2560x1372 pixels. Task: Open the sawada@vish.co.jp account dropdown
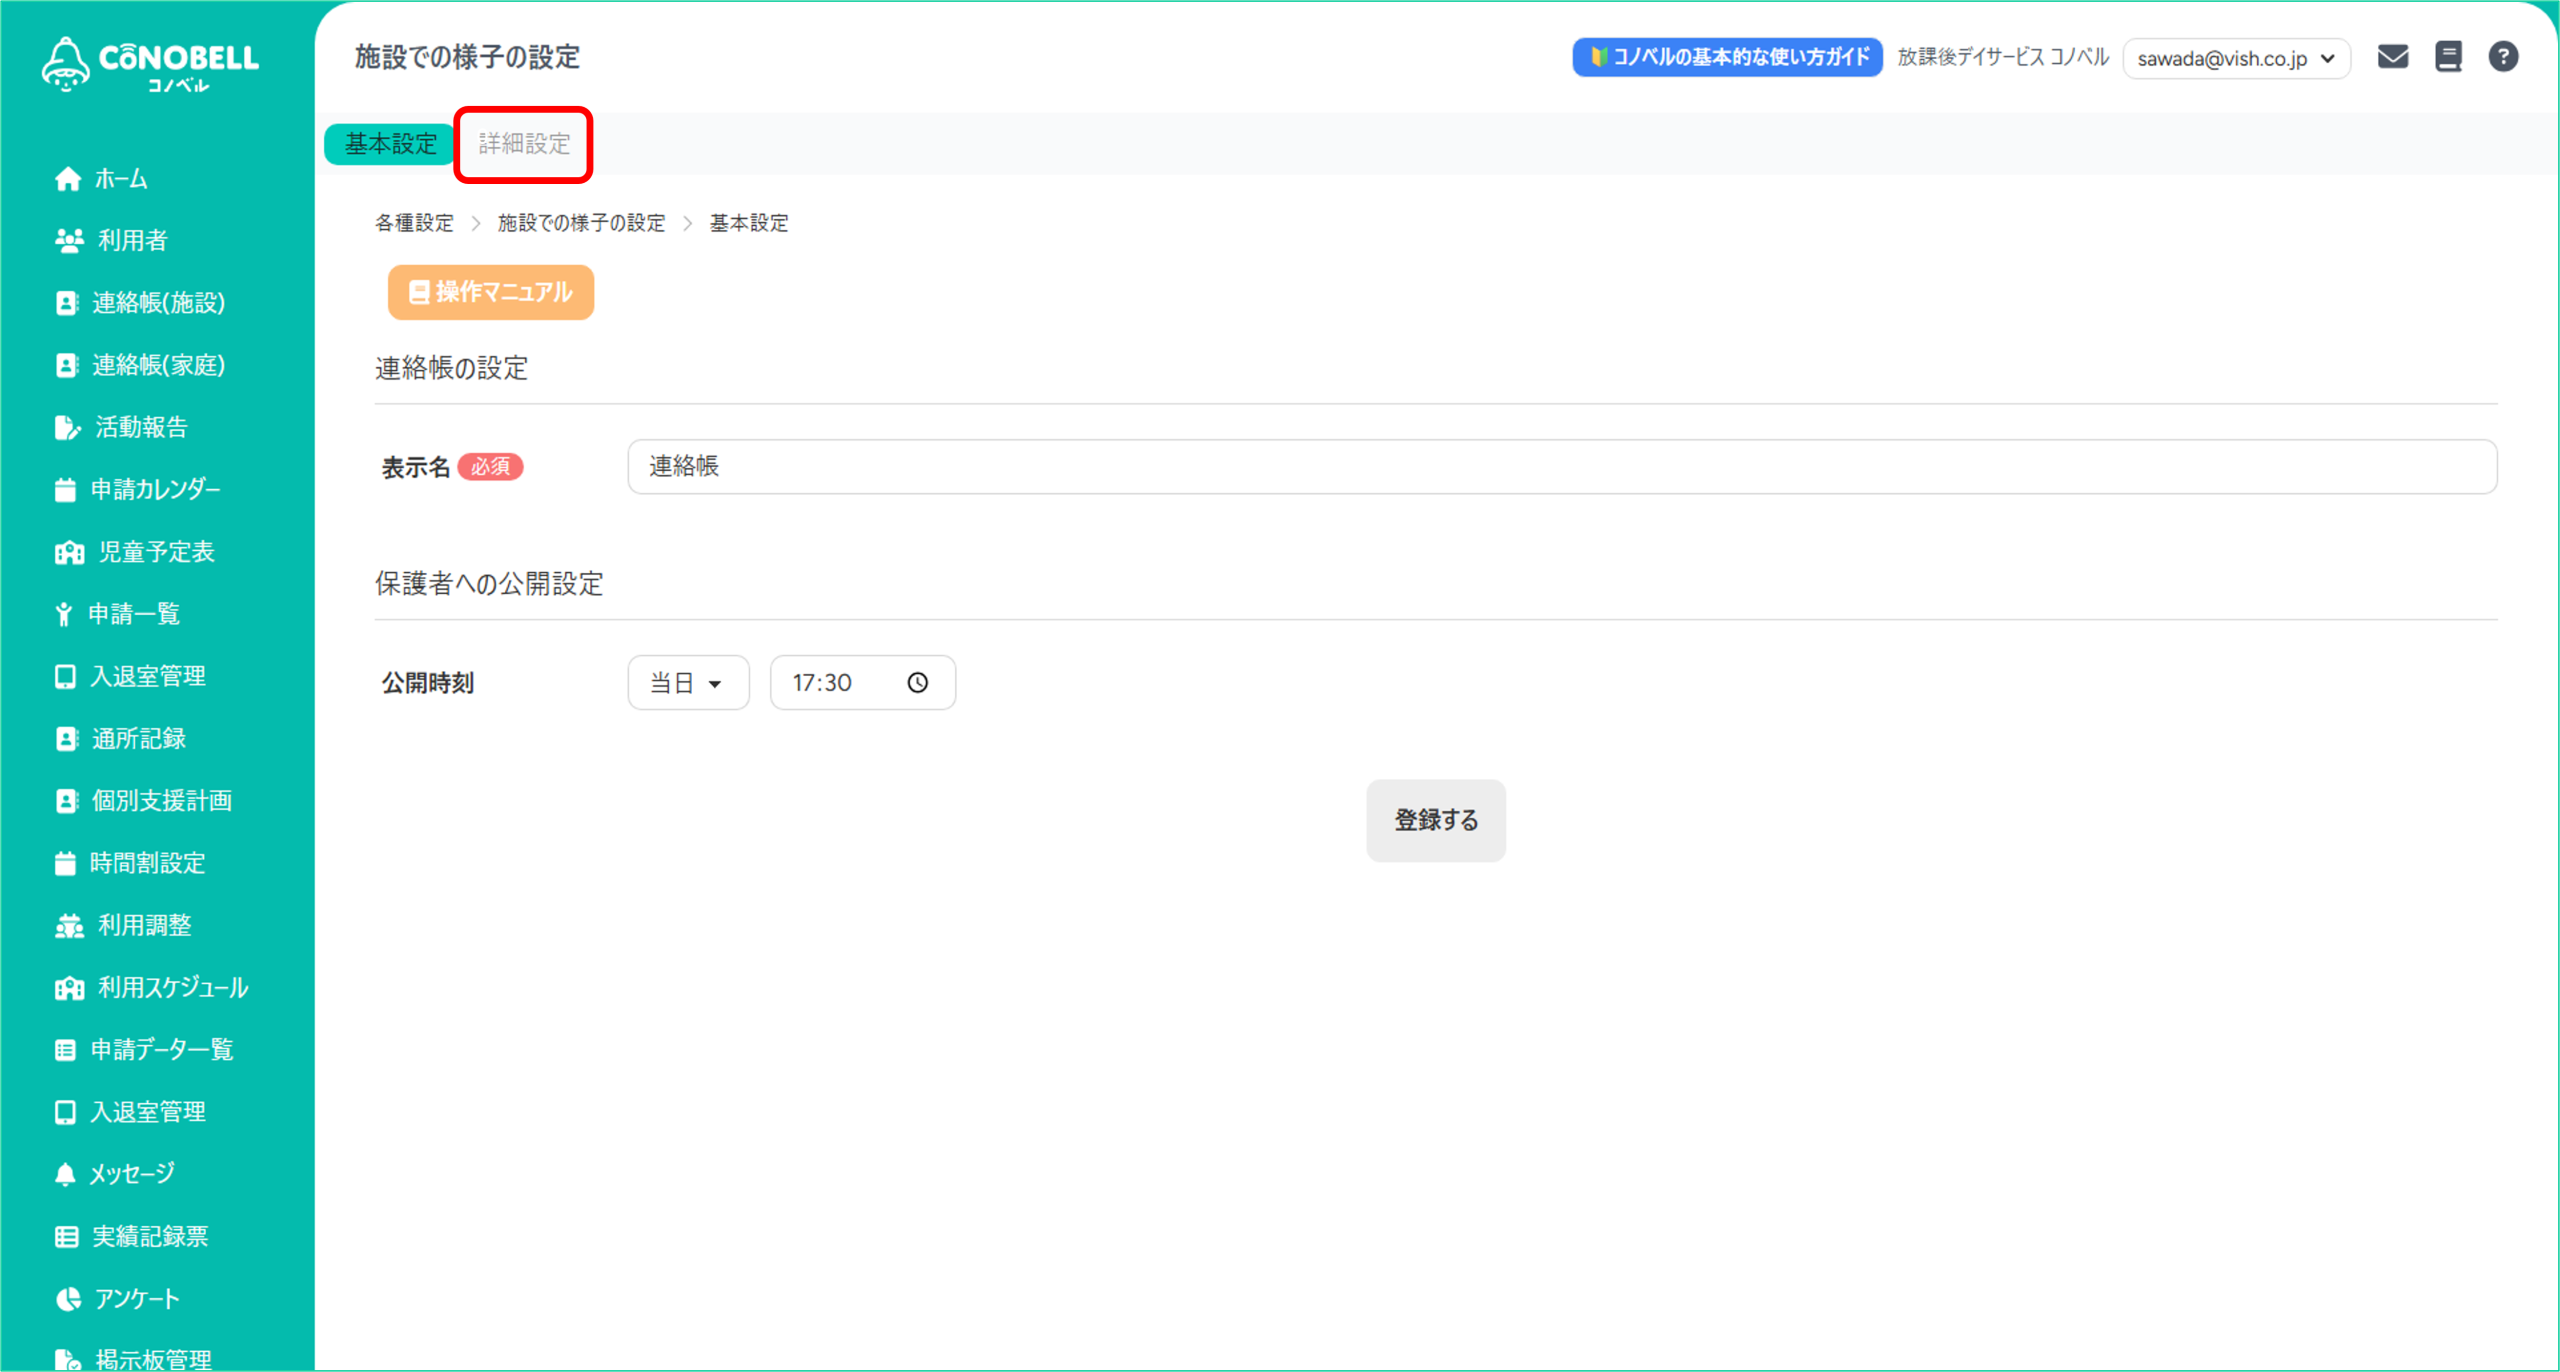(2236, 59)
